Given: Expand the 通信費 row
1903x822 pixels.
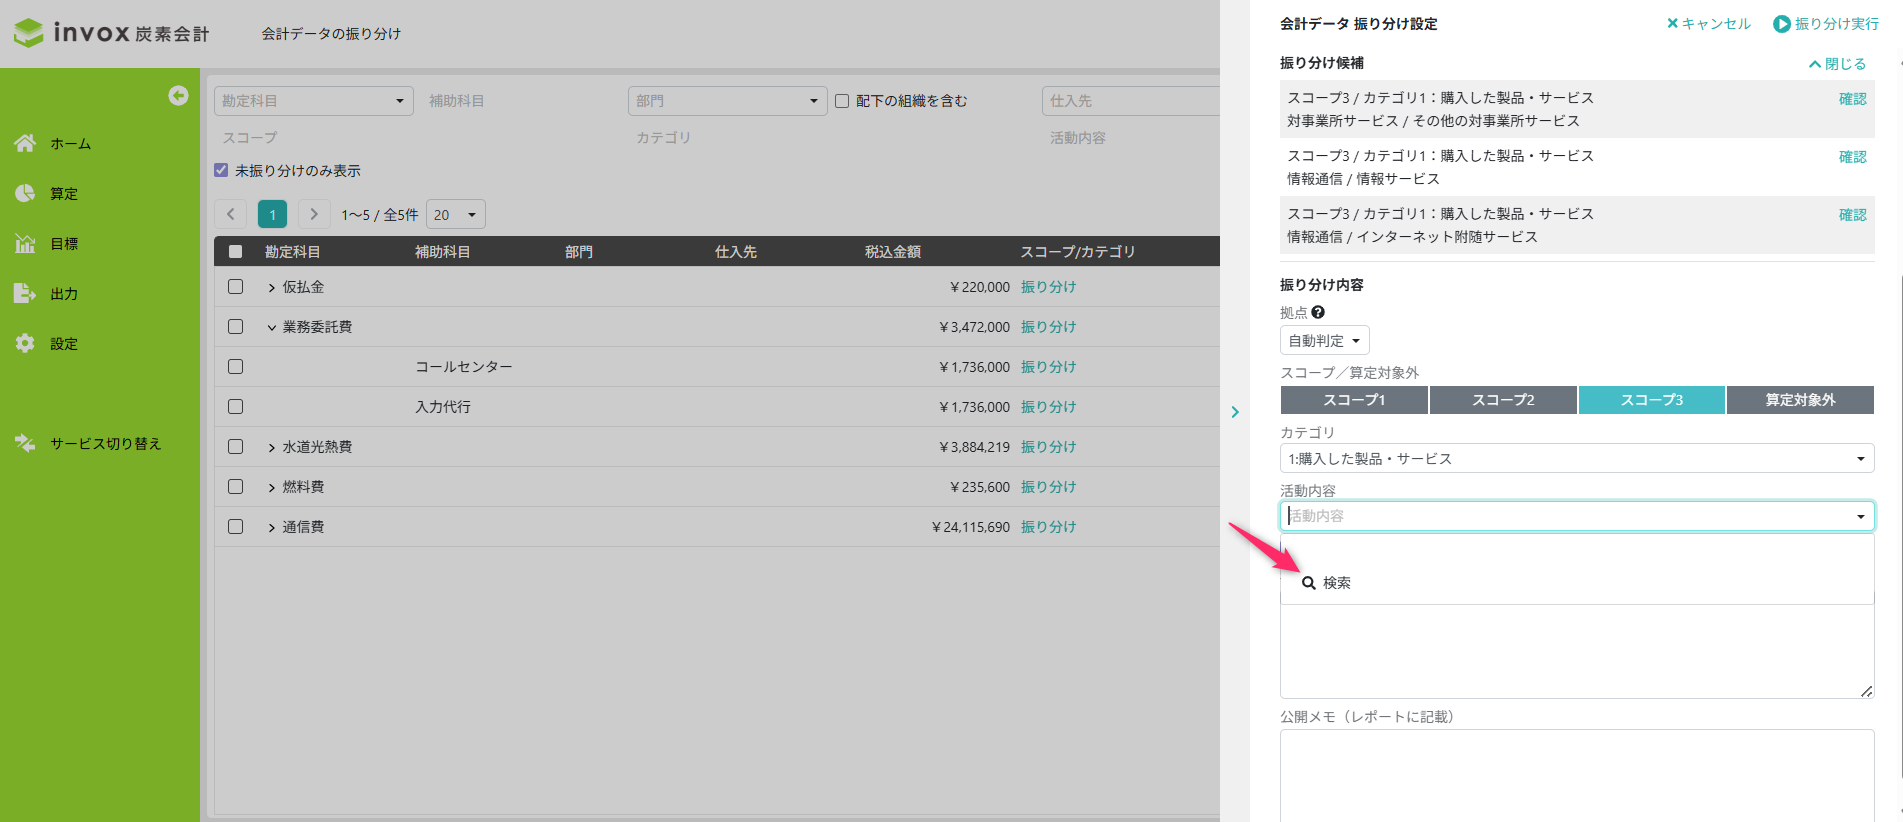Looking at the screenshot, I should point(271,528).
